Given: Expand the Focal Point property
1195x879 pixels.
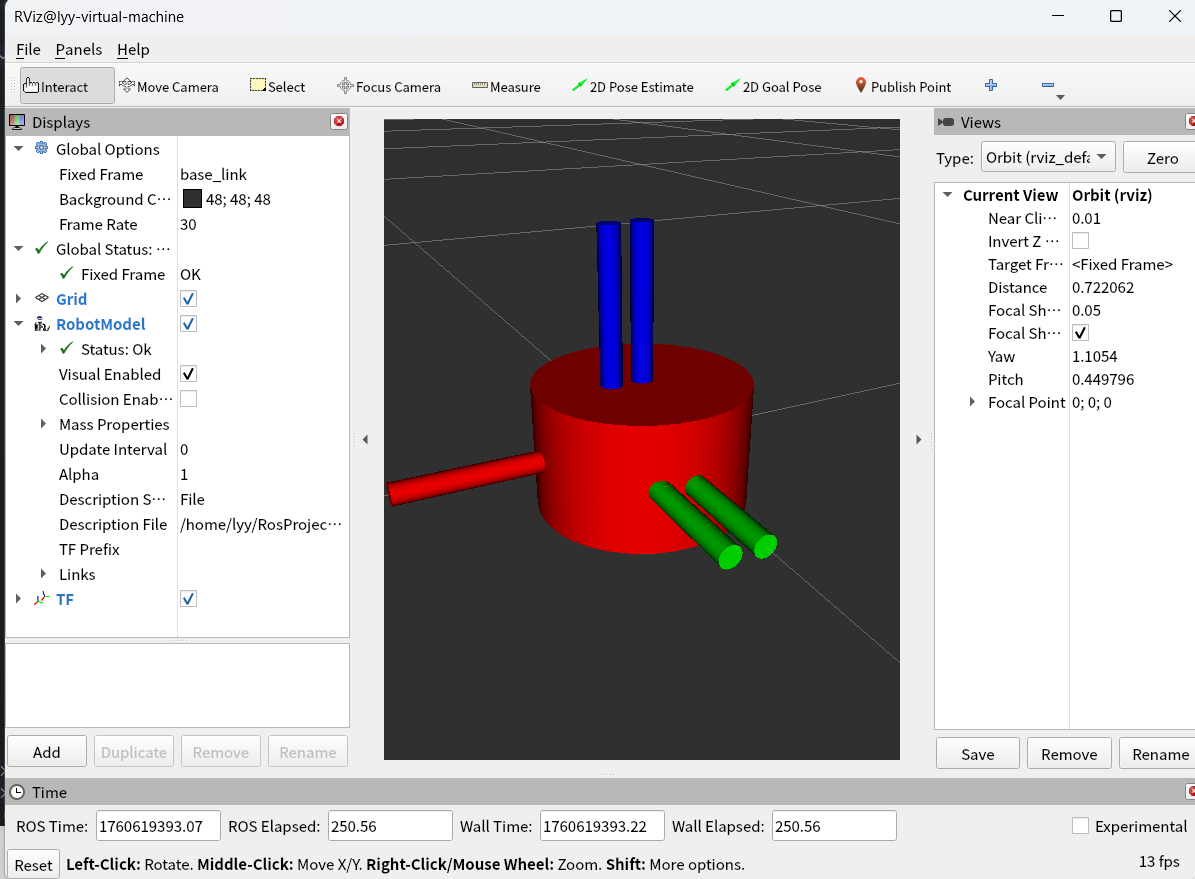Looking at the screenshot, I should click(972, 402).
